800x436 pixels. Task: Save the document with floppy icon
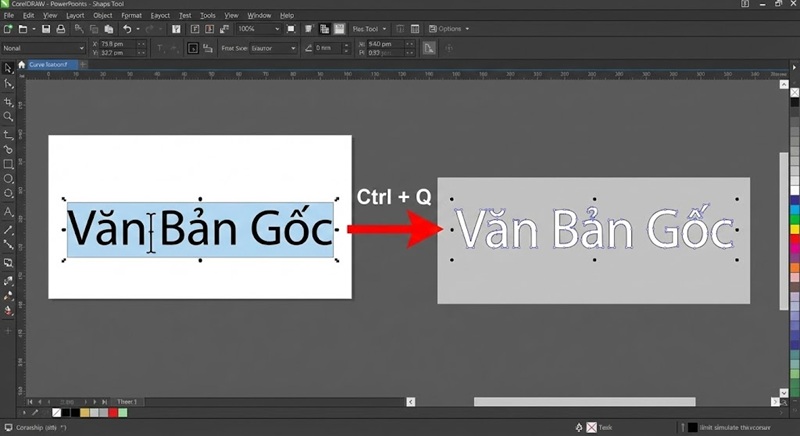46,29
